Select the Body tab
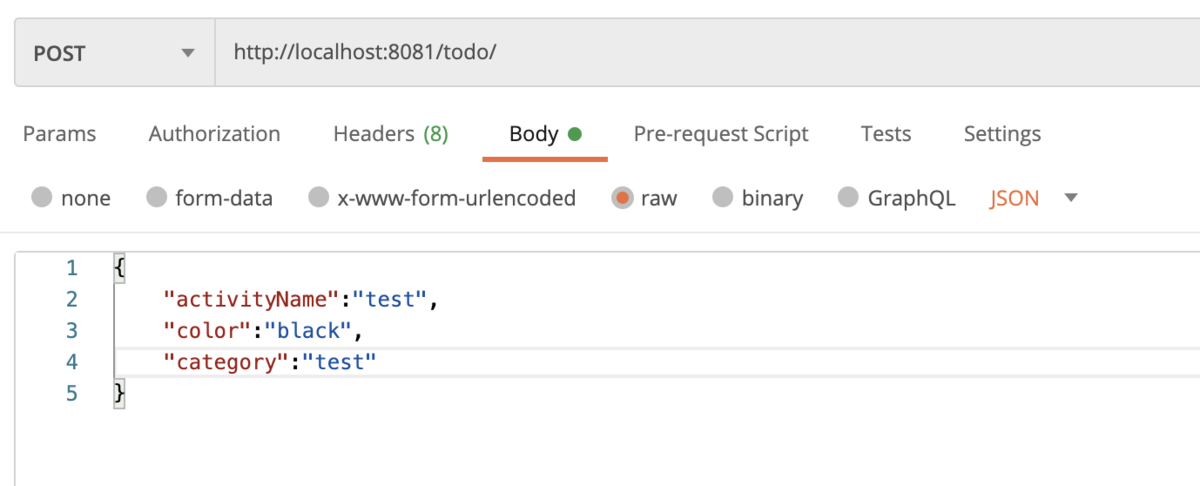This screenshot has height=486, width=1200. [545, 134]
